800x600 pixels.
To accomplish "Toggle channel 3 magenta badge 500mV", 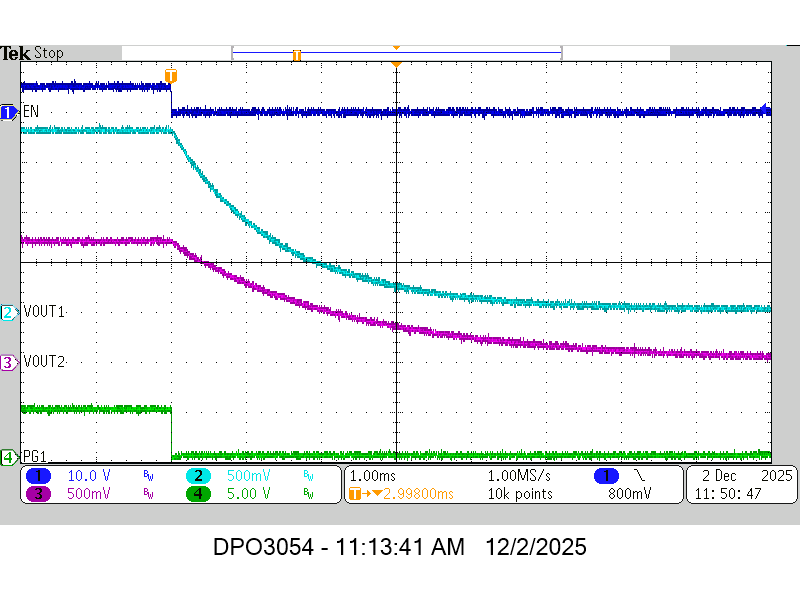I will click(39, 493).
